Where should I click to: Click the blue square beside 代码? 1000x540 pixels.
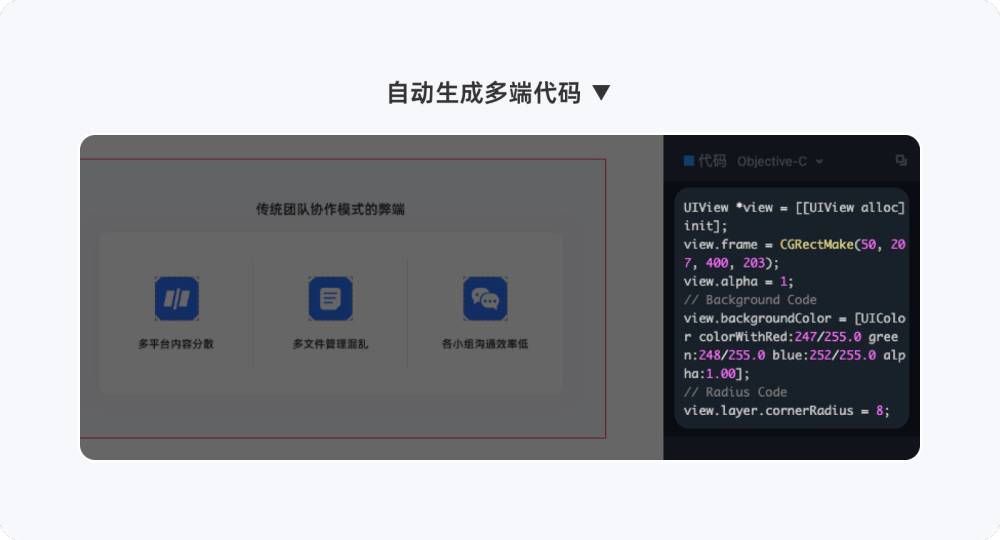point(689,161)
